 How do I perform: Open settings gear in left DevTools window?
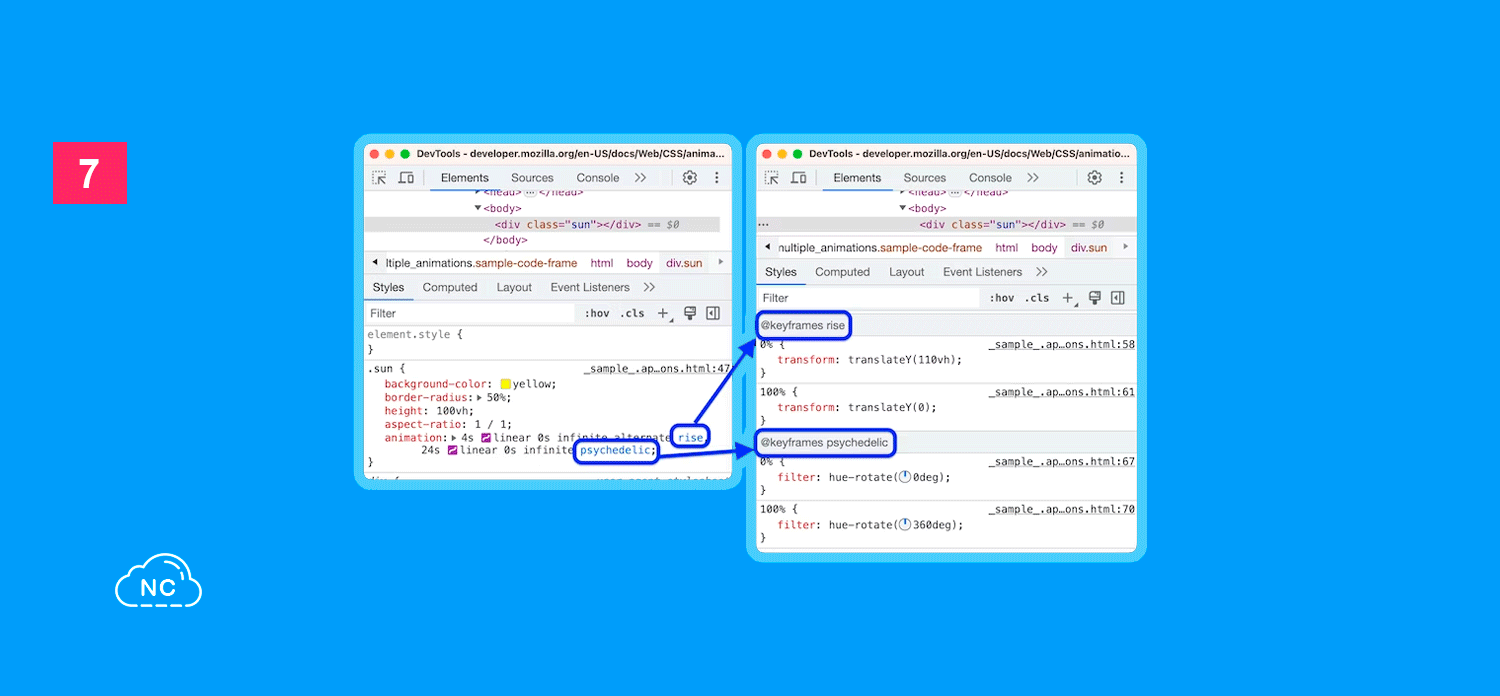click(690, 178)
